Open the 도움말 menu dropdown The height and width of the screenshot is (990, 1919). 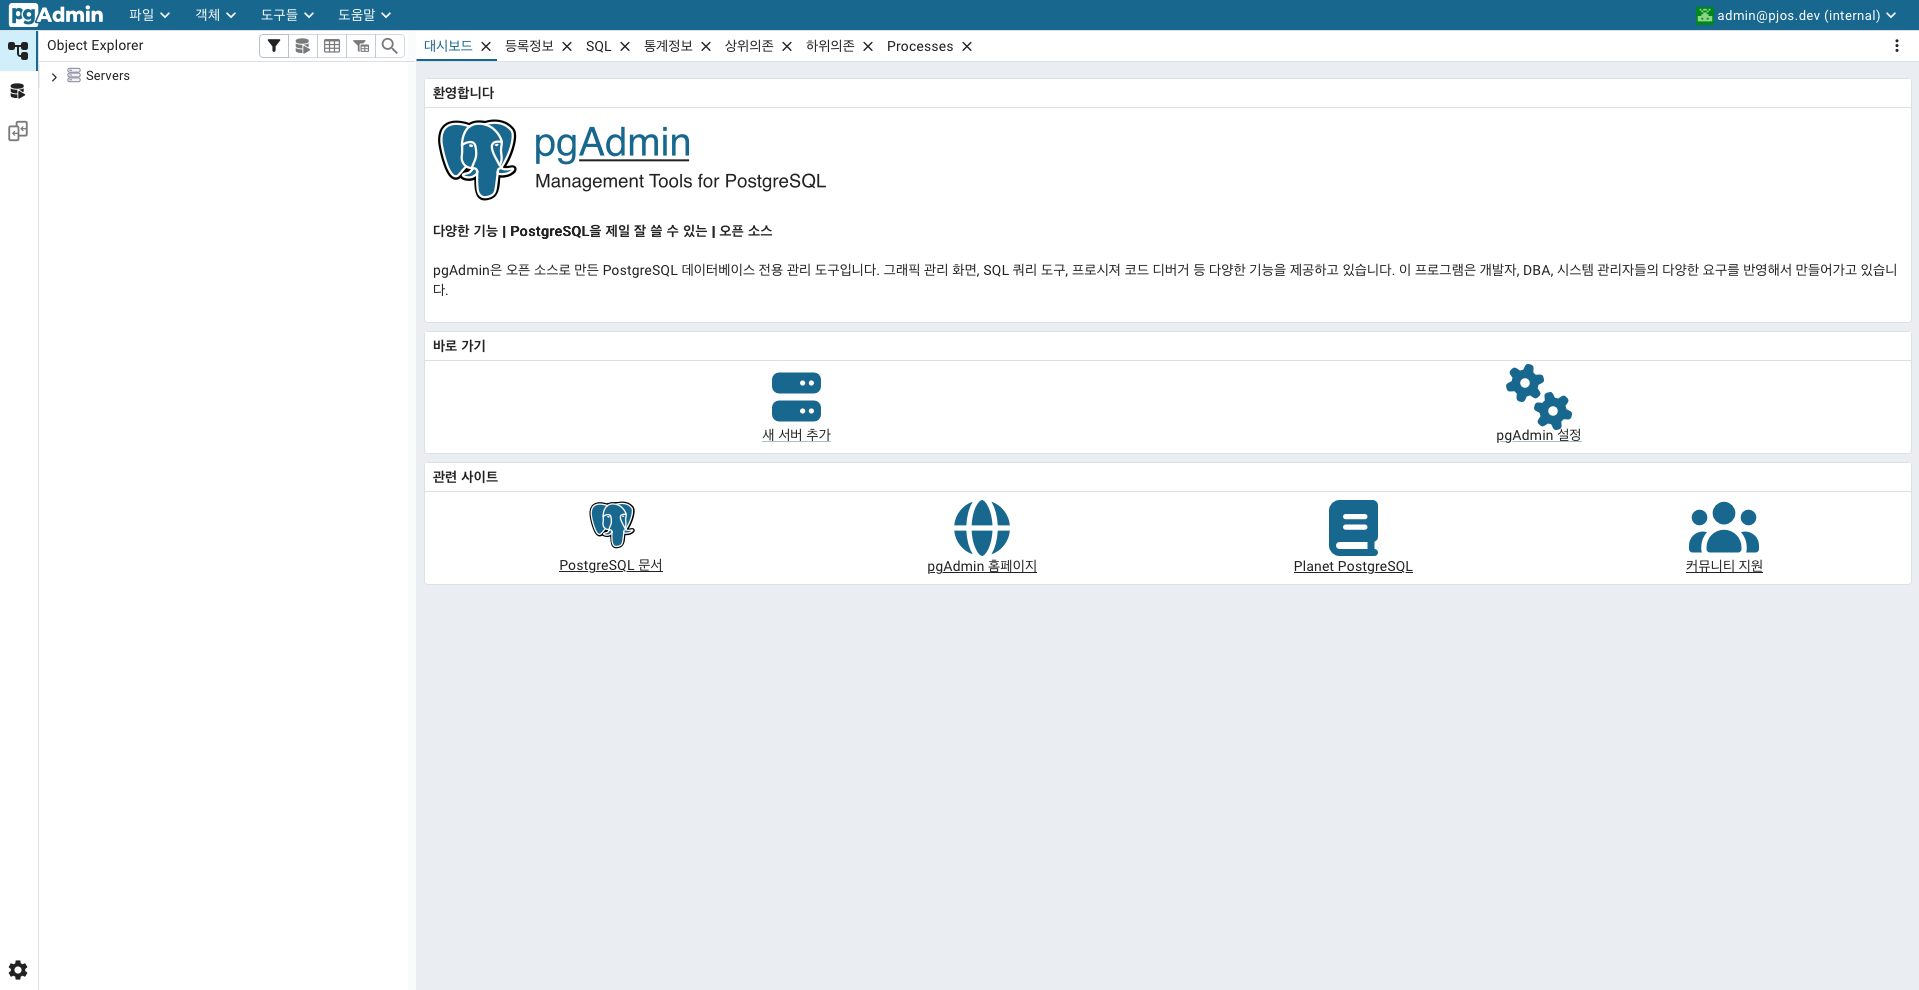click(x=364, y=15)
